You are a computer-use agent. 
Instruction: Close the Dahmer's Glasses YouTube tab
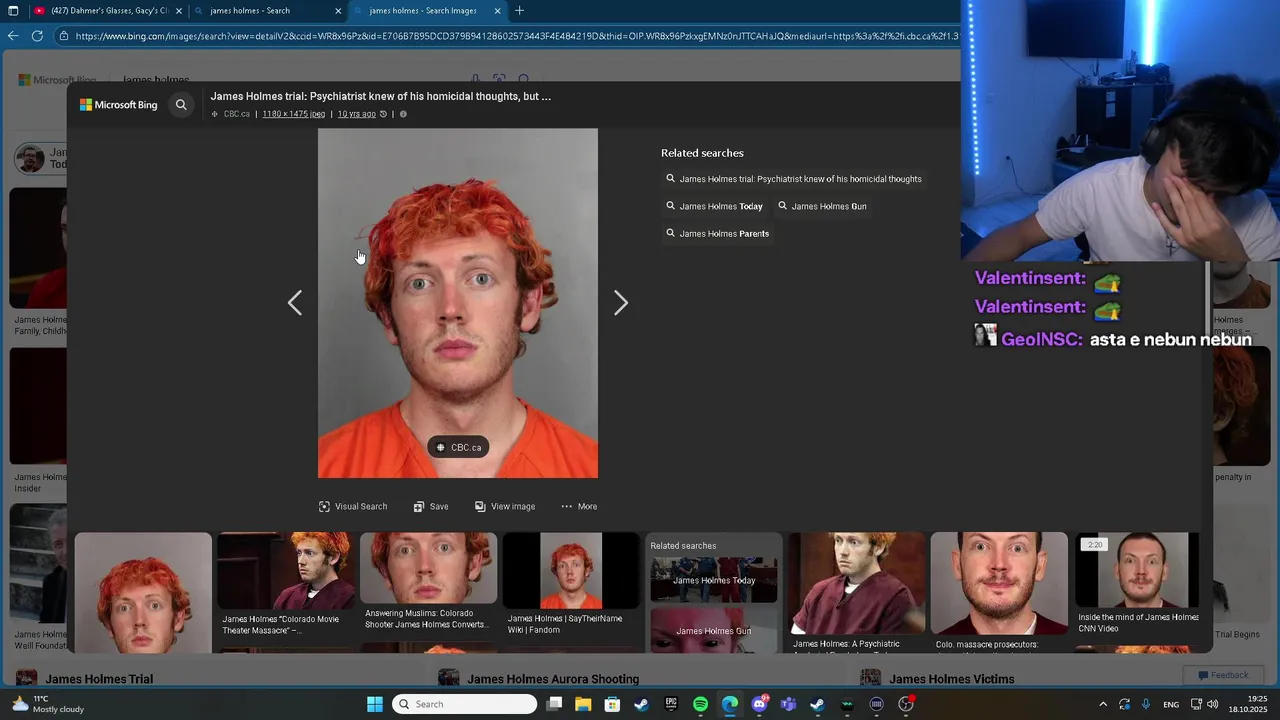click(x=179, y=11)
